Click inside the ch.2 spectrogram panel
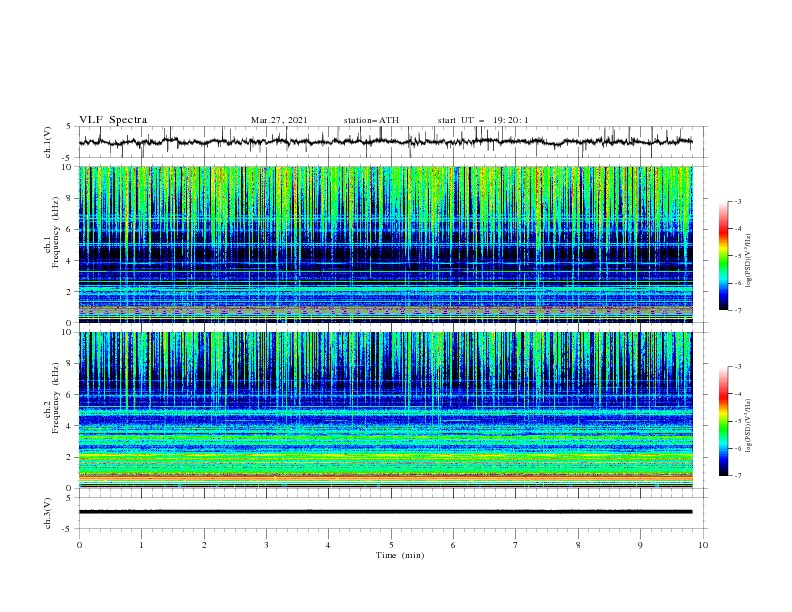Screen dimensions: 792x612 click(x=385, y=410)
